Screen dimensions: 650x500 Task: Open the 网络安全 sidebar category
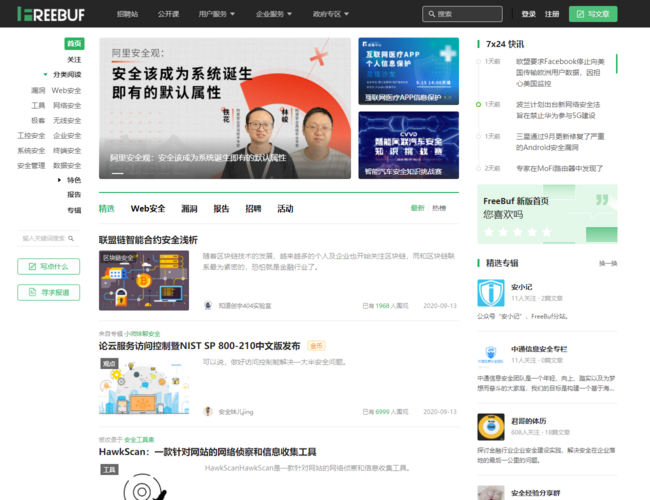pyautogui.click(x=67, y=105)
